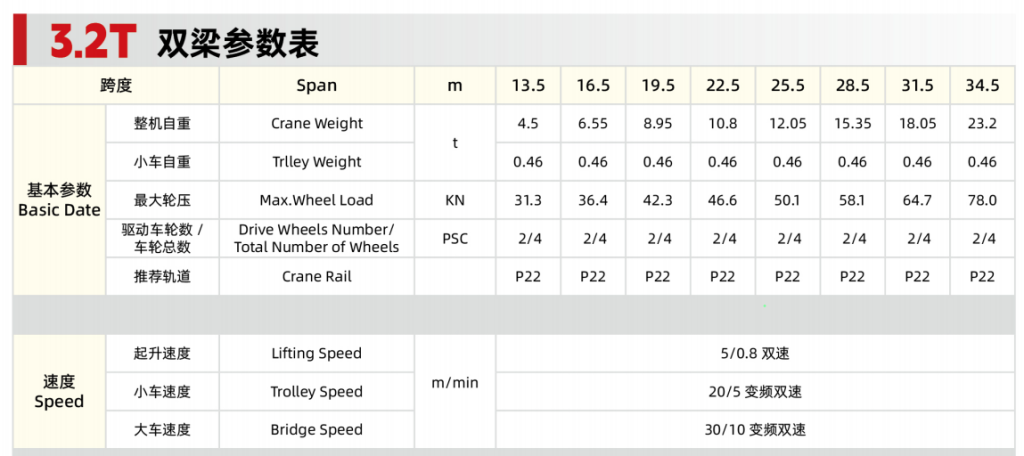Click the Crane Rail label
This screenshot has height=456, width=1024.
point(317,276)
